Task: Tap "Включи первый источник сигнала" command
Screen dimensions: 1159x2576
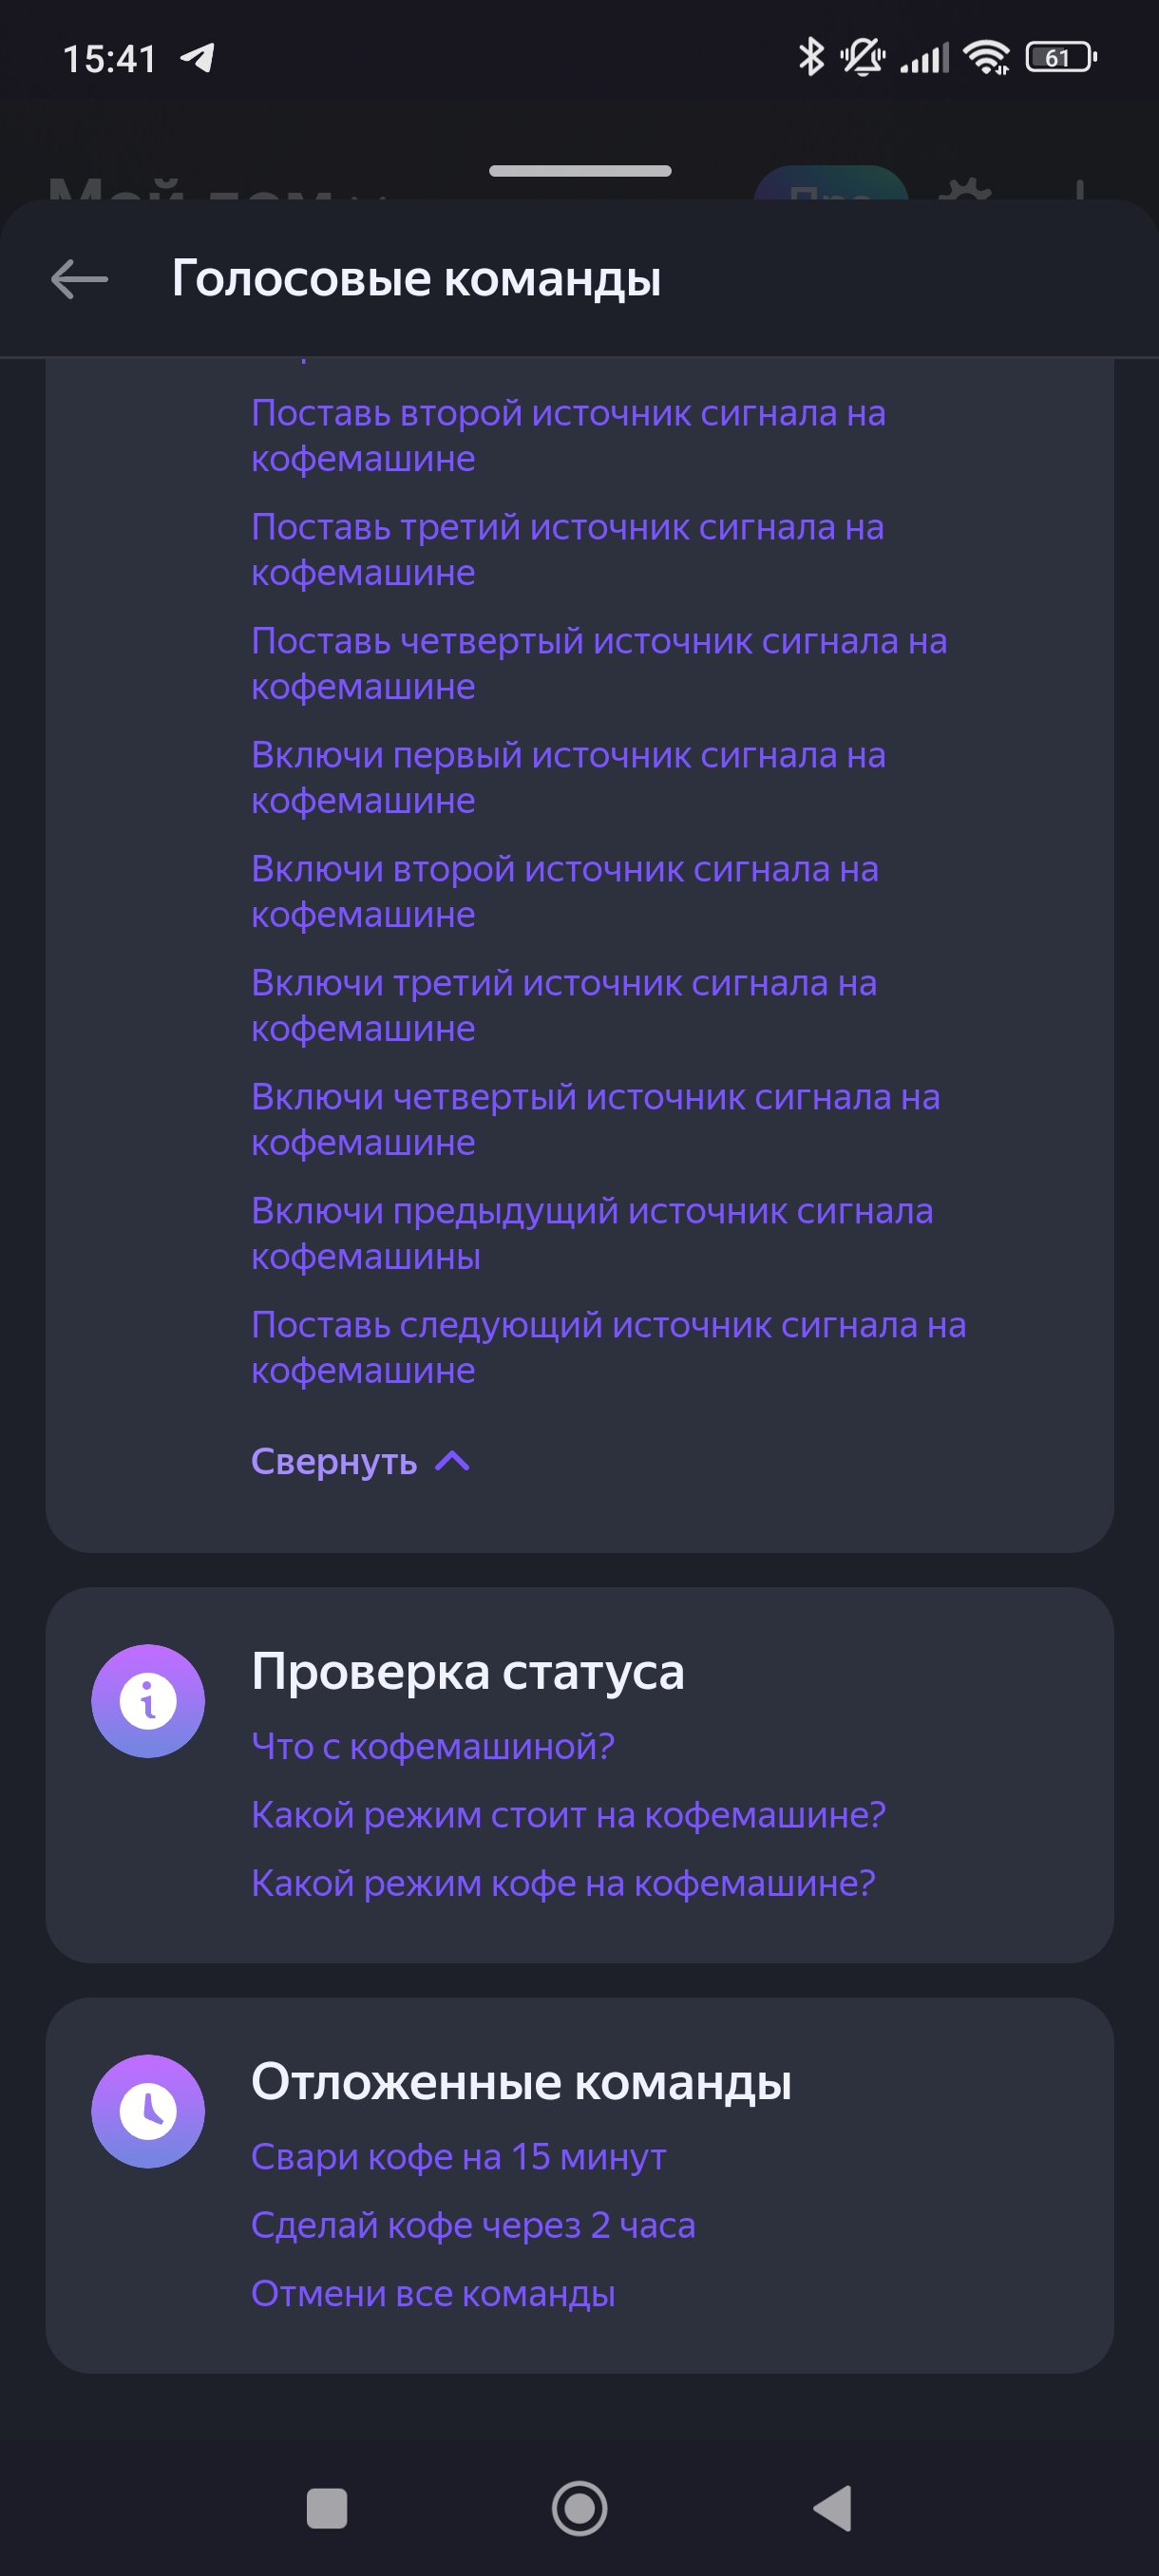Action: tap(568, 777)
